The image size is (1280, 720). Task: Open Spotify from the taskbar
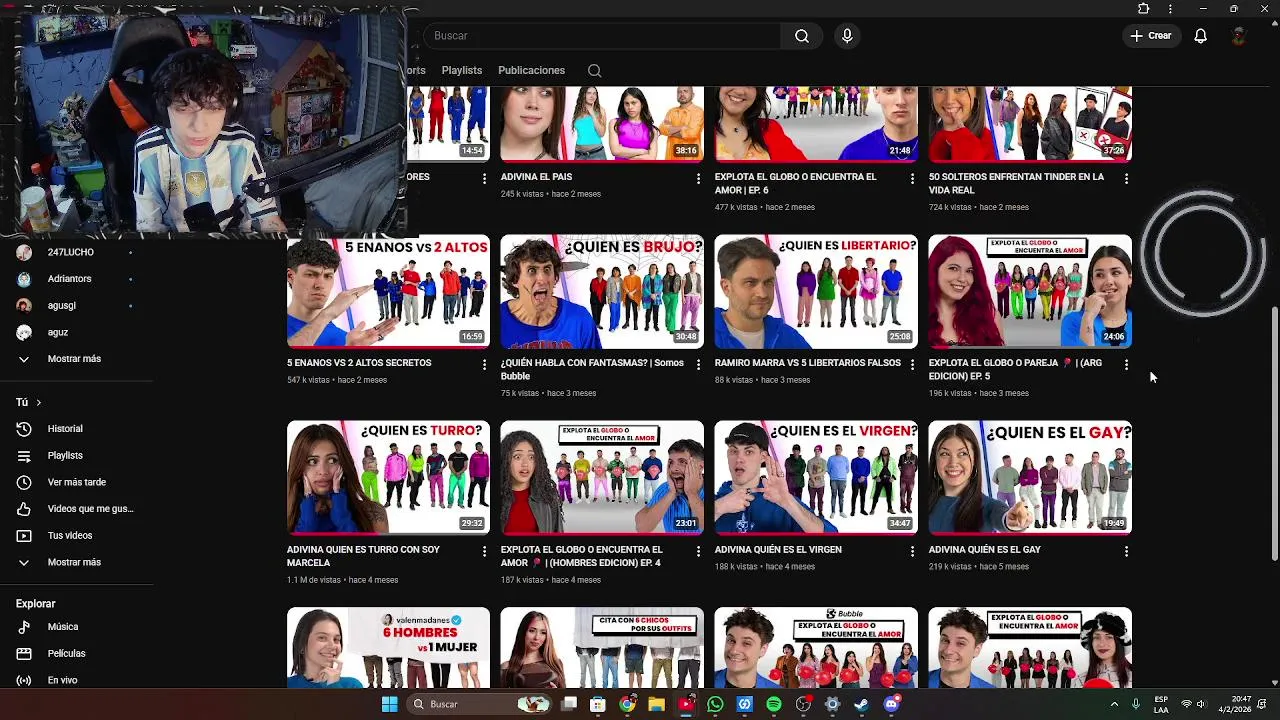[x=774, y=704]
